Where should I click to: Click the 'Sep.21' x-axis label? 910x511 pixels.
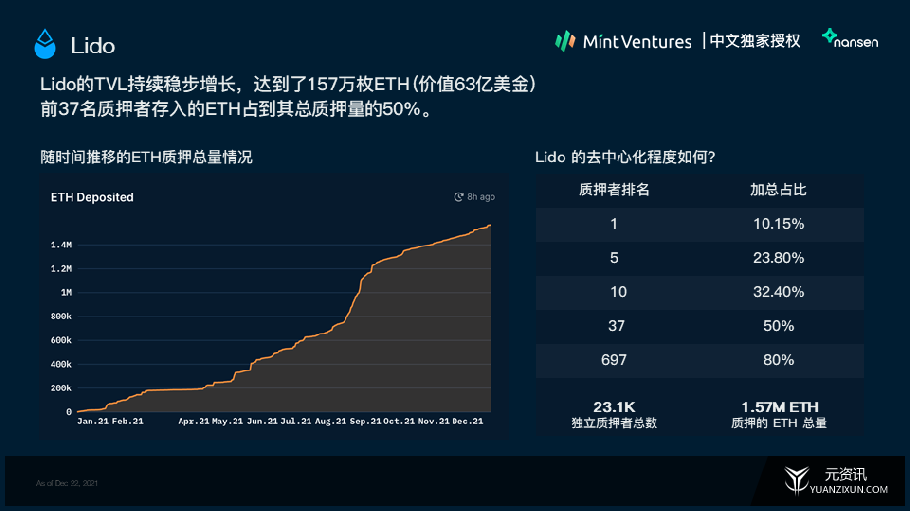365,421
